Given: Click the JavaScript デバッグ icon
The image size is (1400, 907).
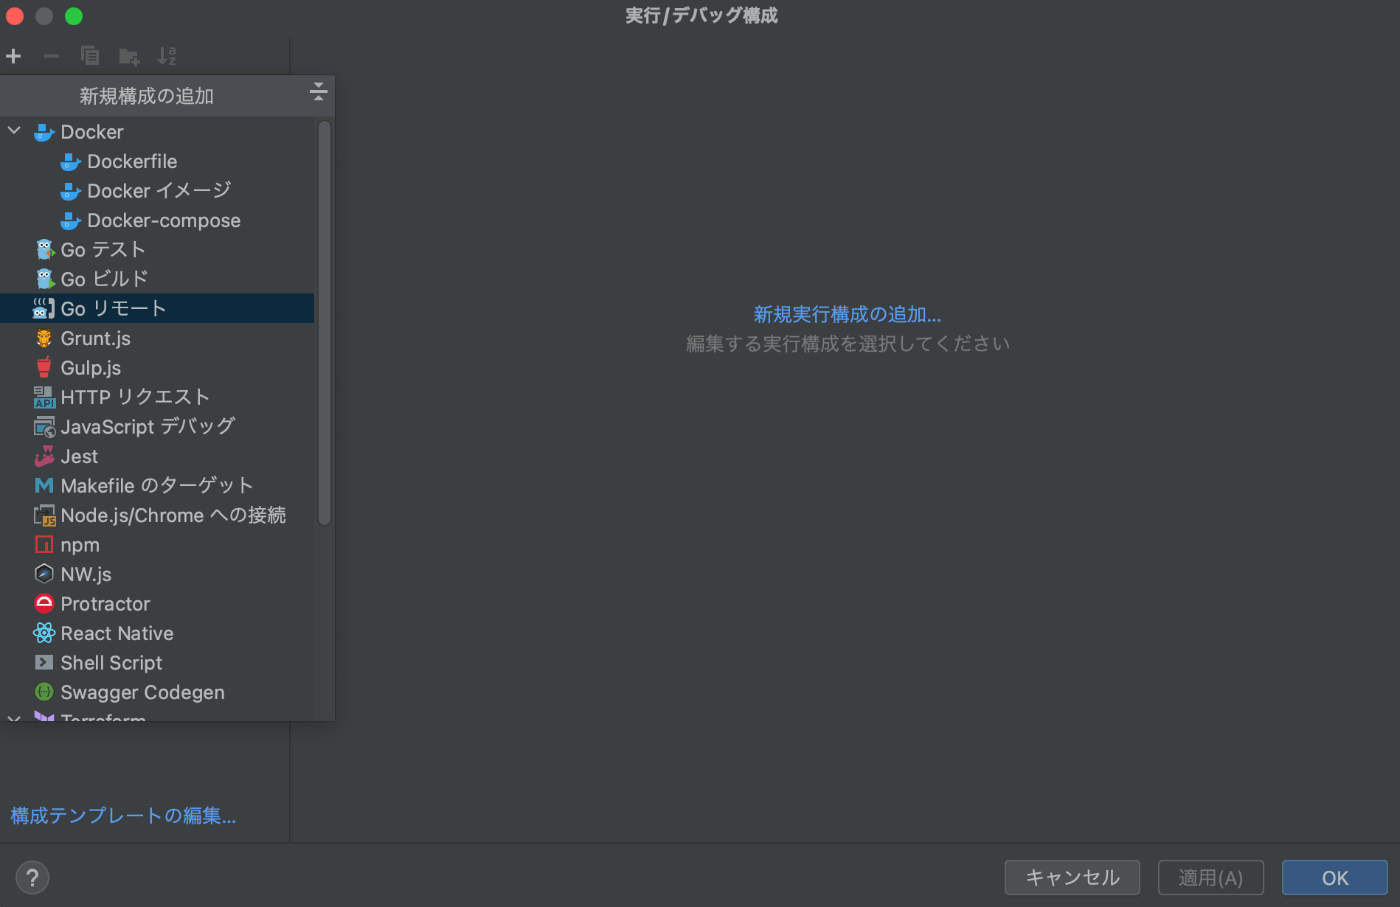Looking at the screenshot, I should click(44, 427).
